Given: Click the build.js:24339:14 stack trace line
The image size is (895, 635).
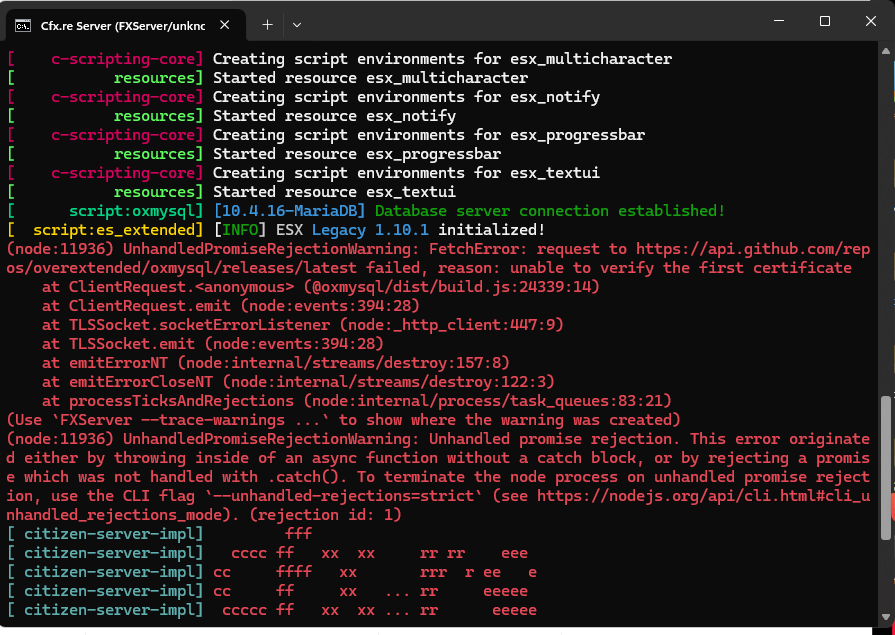Looking at the screenshot, I should (x=320, y=287).
